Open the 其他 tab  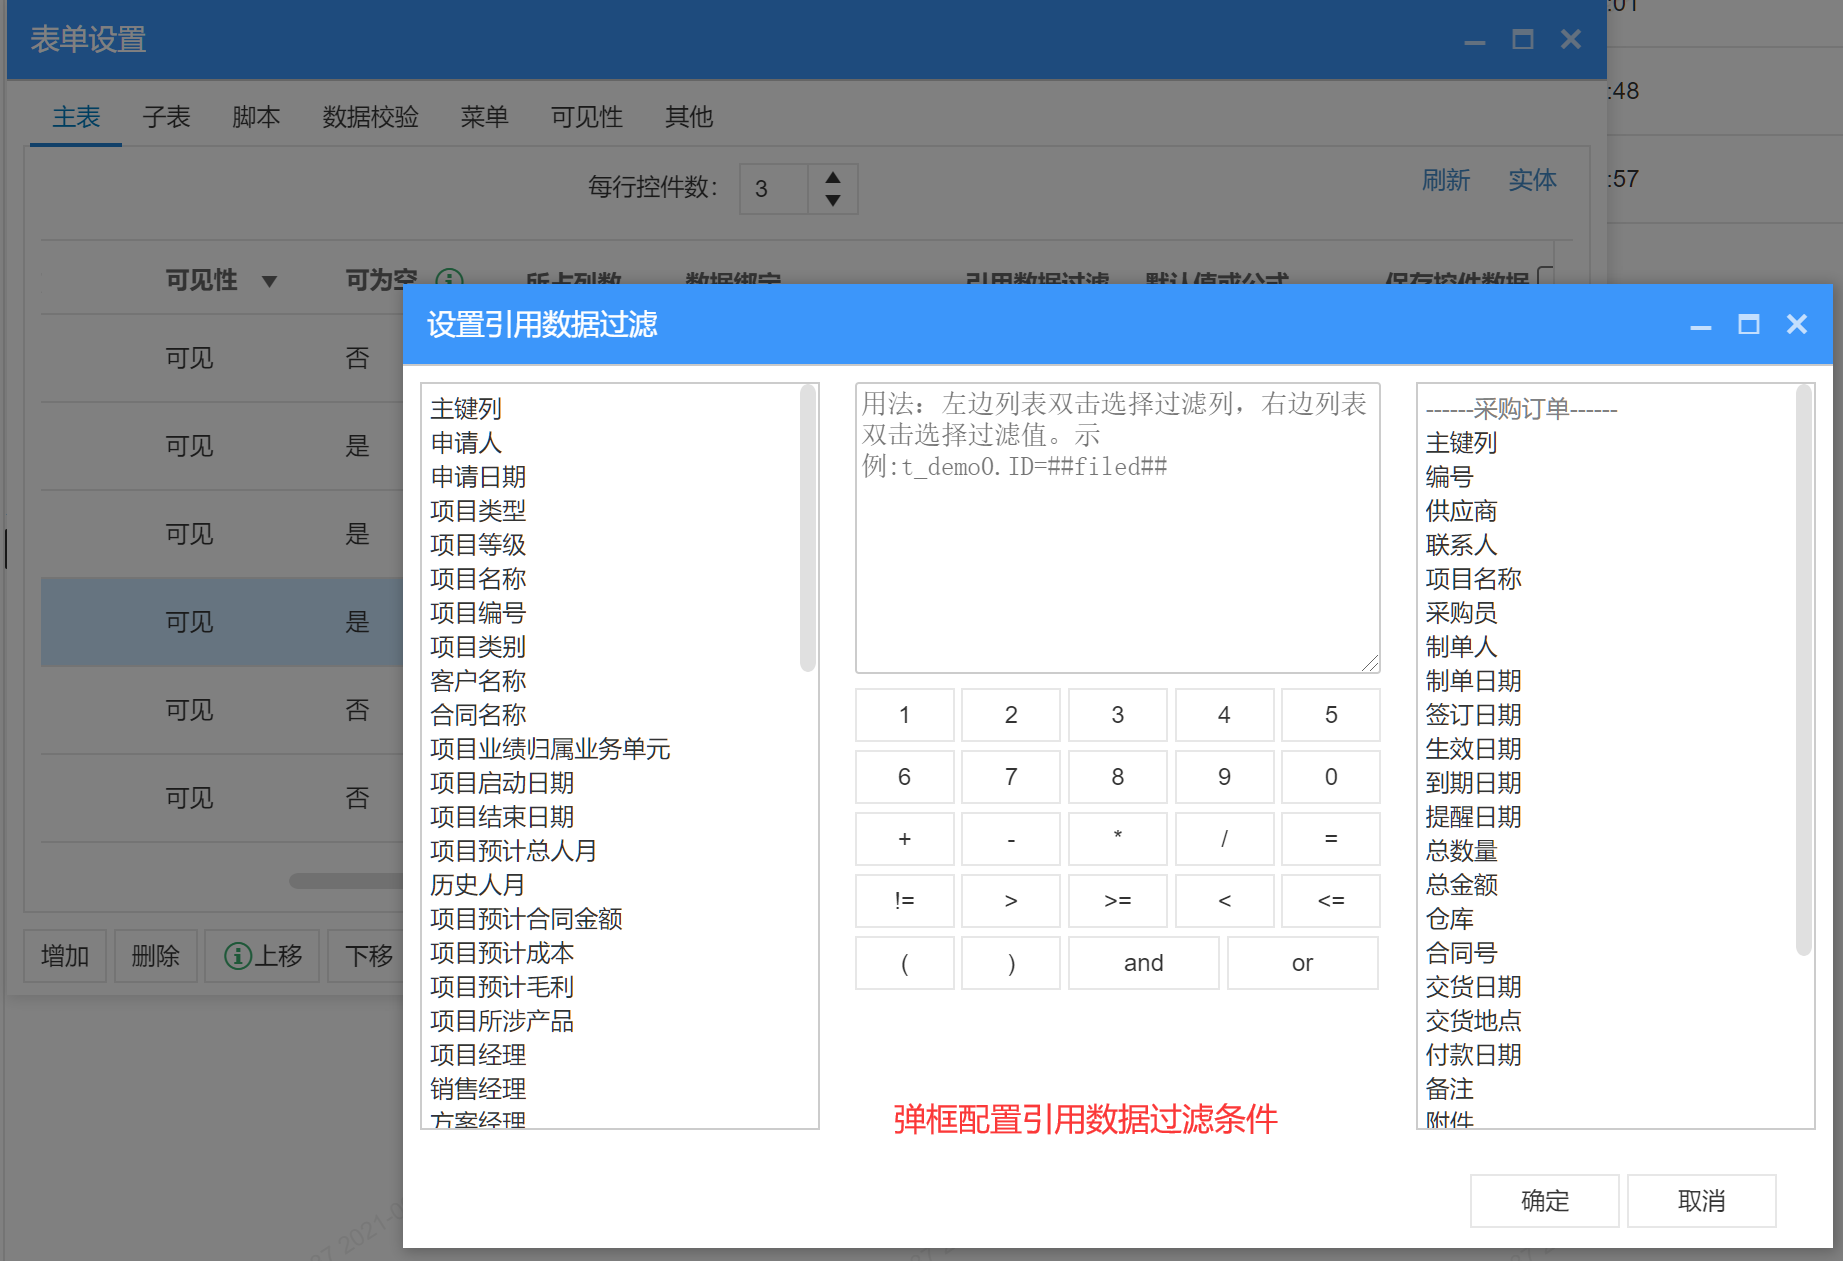689,117
